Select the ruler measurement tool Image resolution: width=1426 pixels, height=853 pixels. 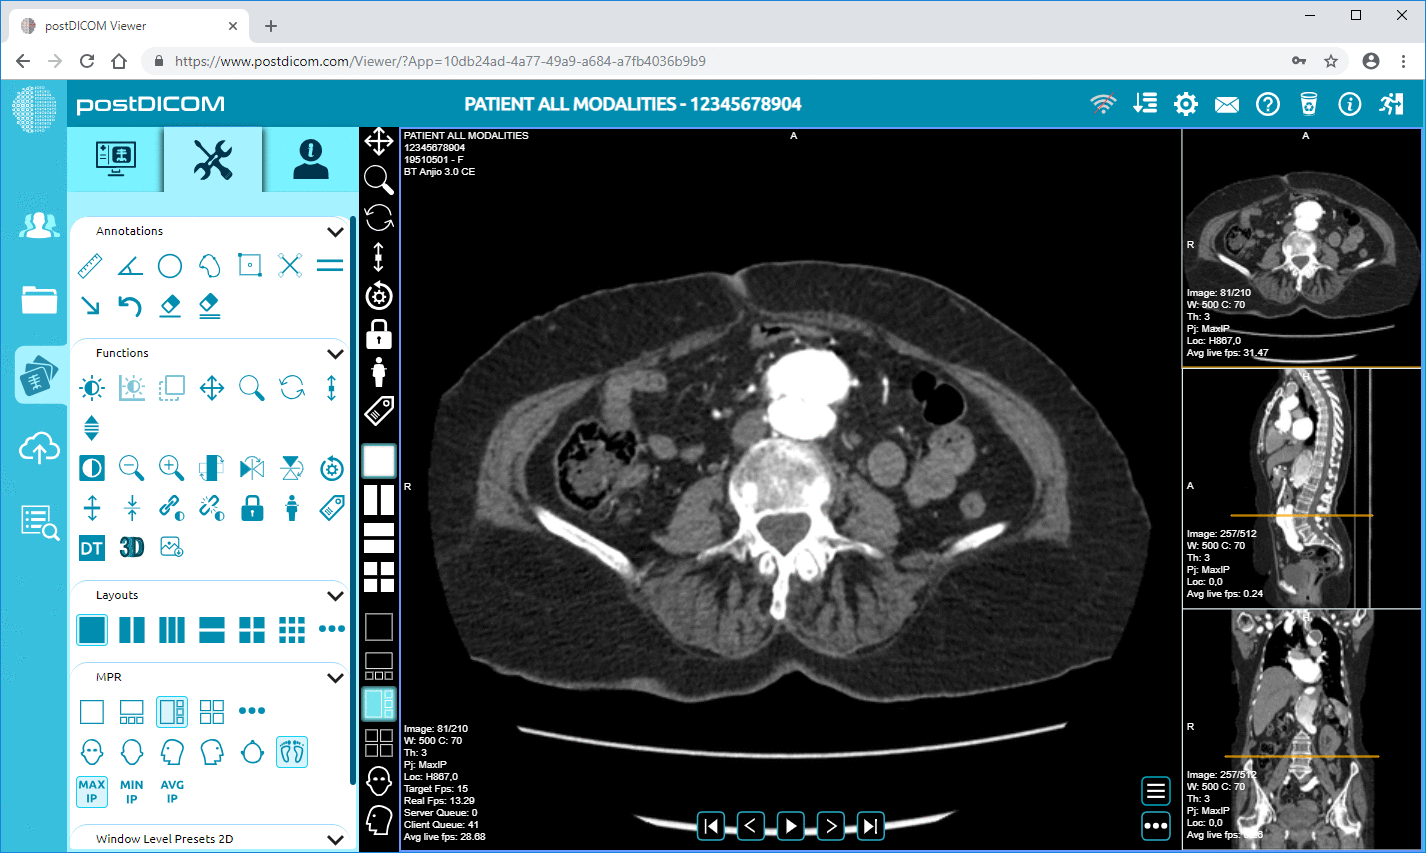(x=90, y=265)
